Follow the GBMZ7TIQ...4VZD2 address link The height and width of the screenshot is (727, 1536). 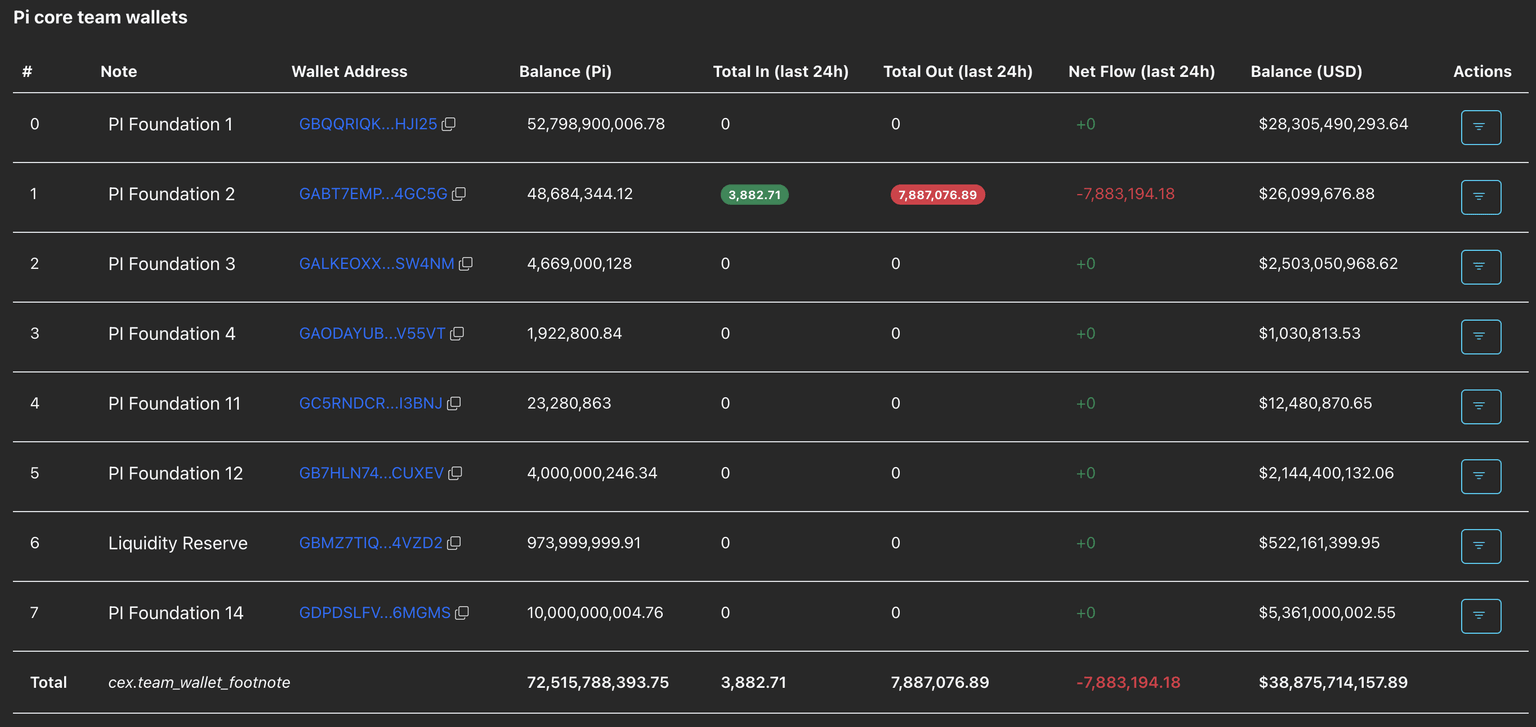pyautogui.click(x=370, y=543)
